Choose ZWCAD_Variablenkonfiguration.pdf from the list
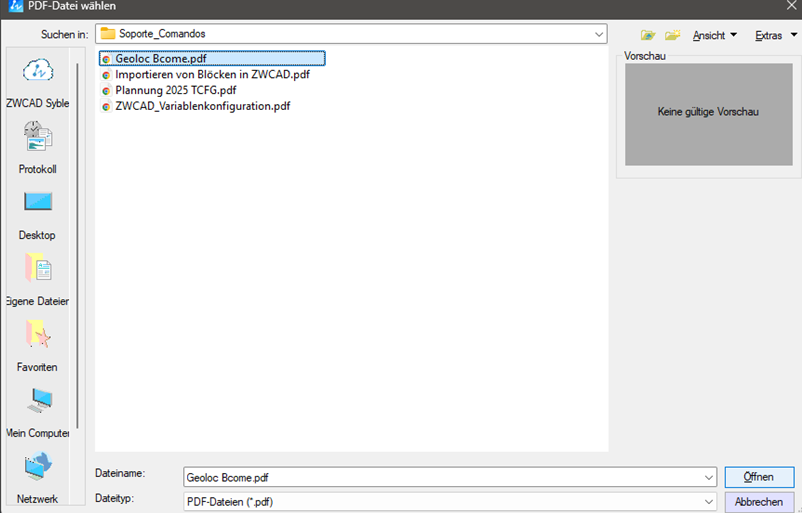 202,106
